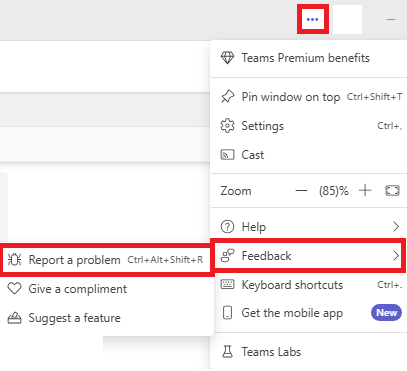Expand the Feedback chevron arrow
The height and width of the screenshot is (371, 407).
[396, 256]
